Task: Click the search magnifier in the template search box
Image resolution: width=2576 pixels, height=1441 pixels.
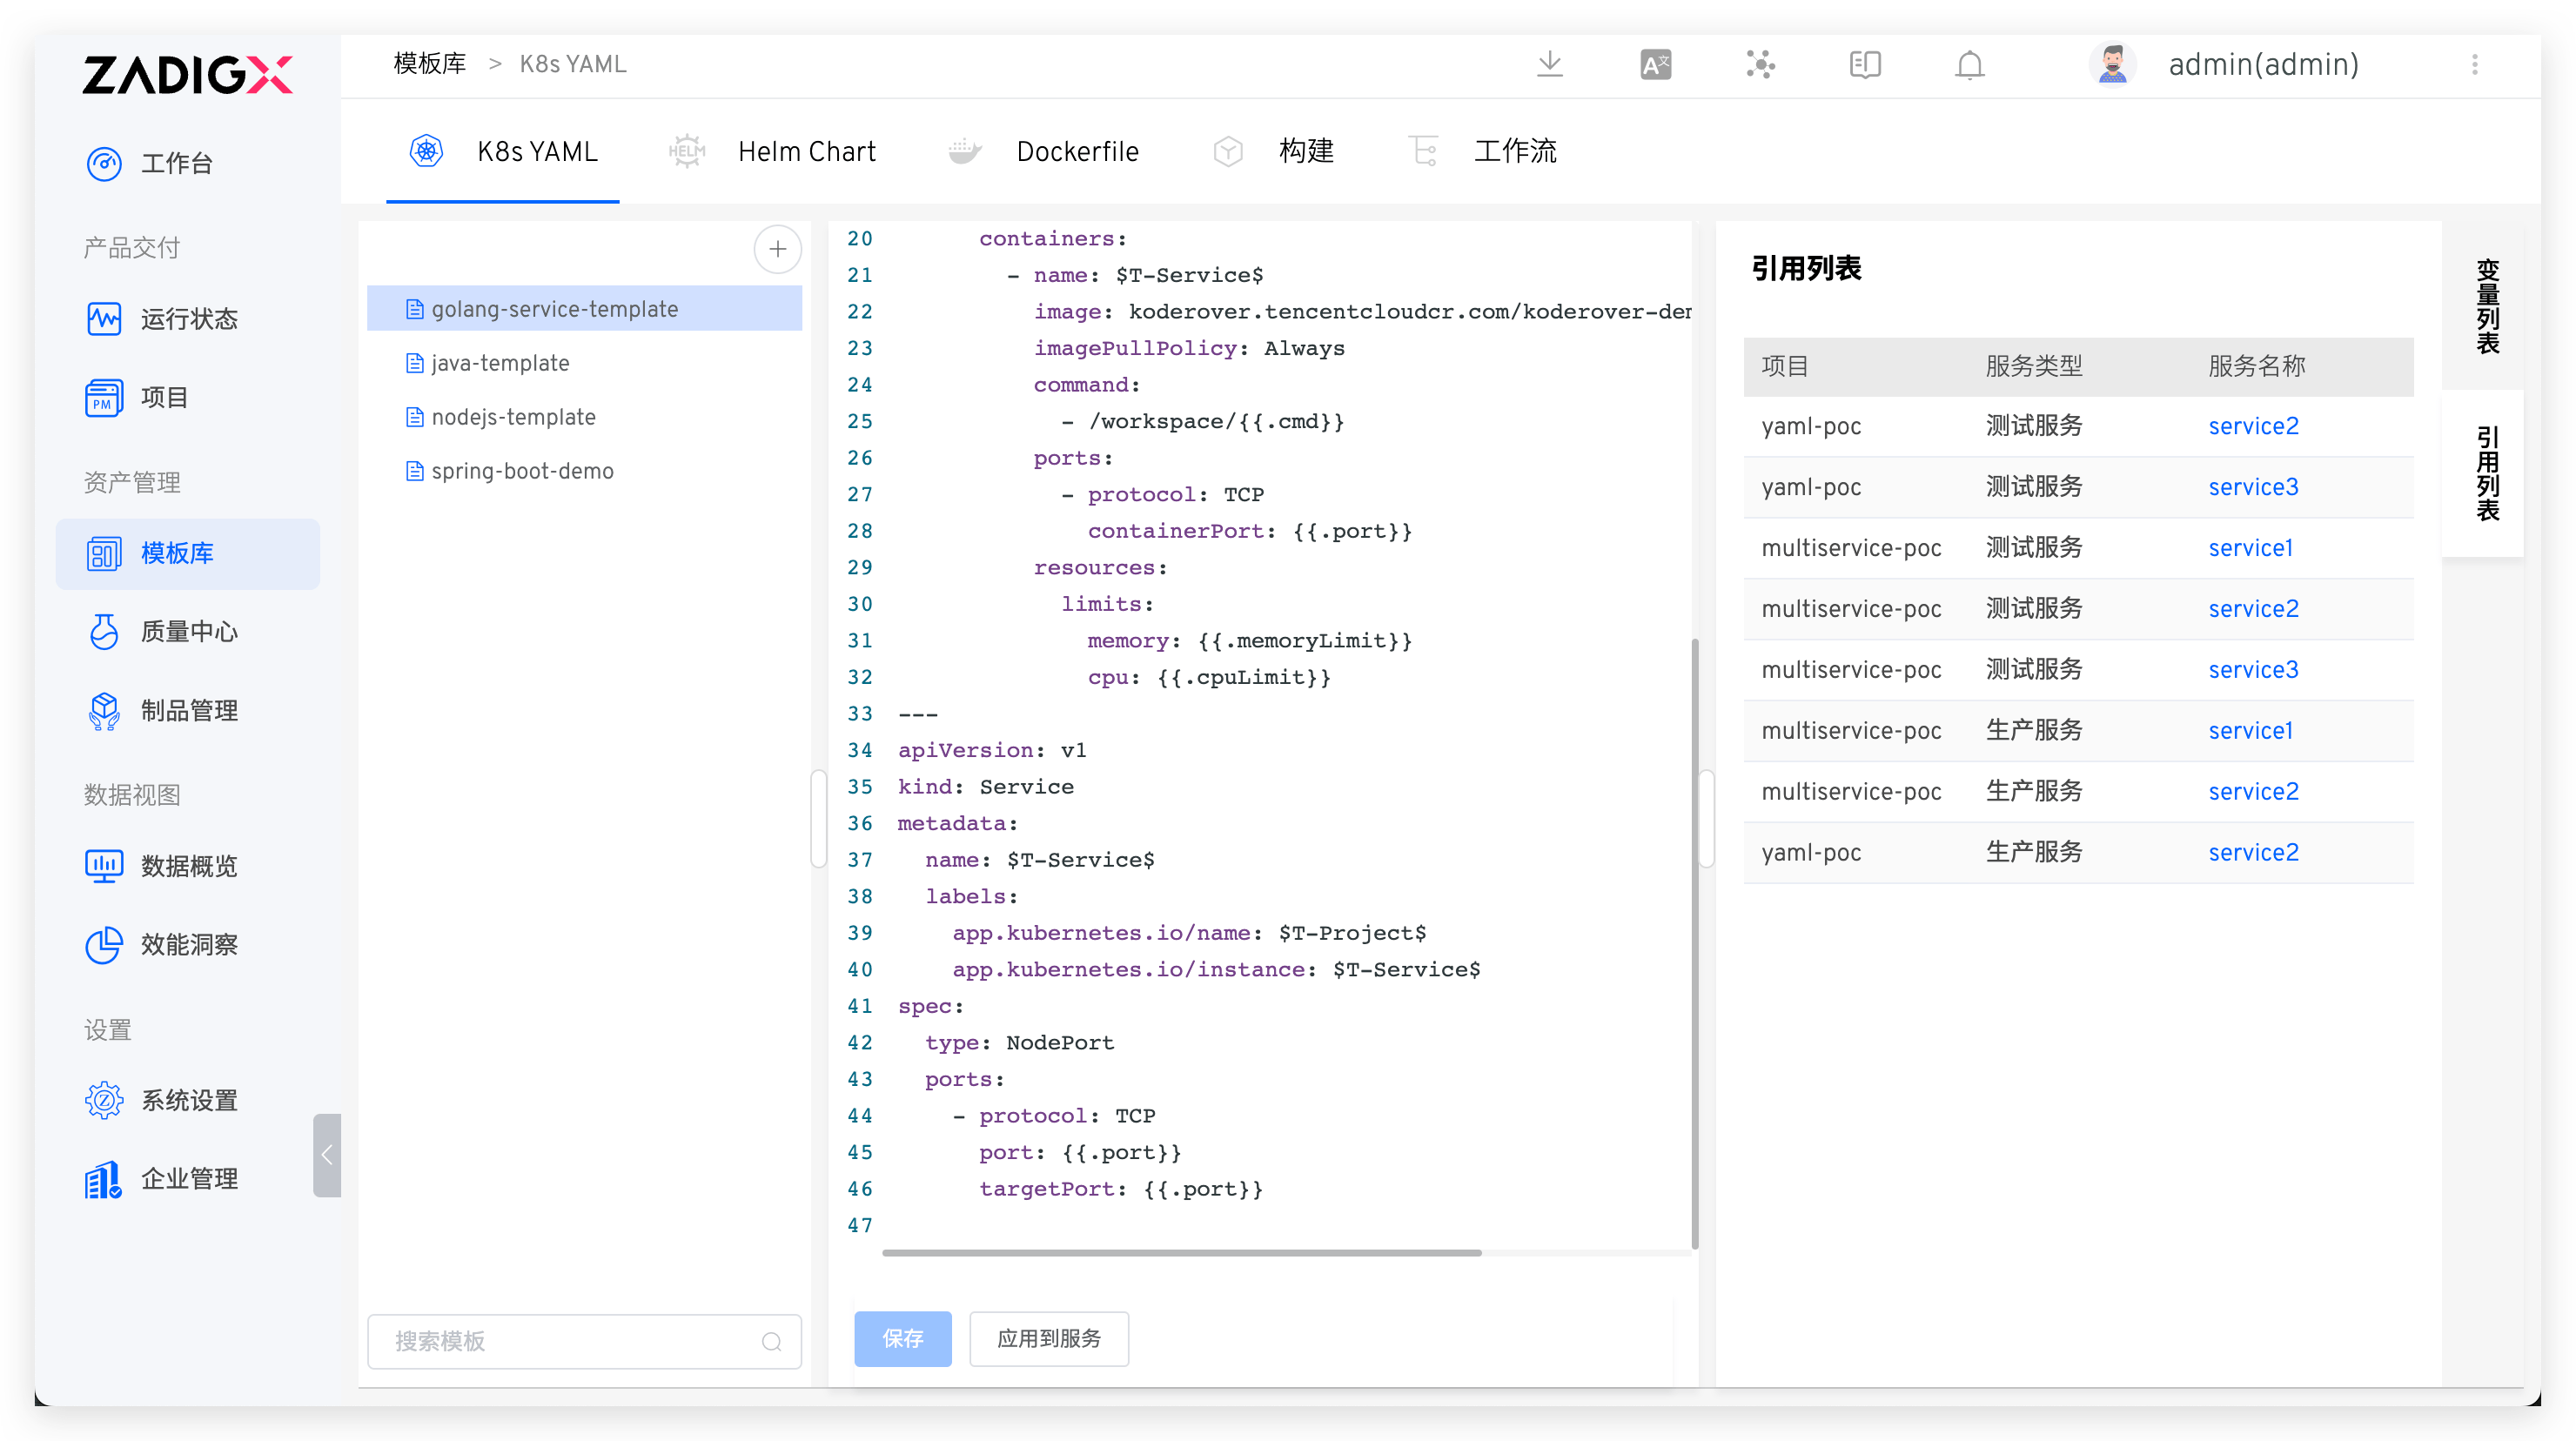Action: [771, 1341]
